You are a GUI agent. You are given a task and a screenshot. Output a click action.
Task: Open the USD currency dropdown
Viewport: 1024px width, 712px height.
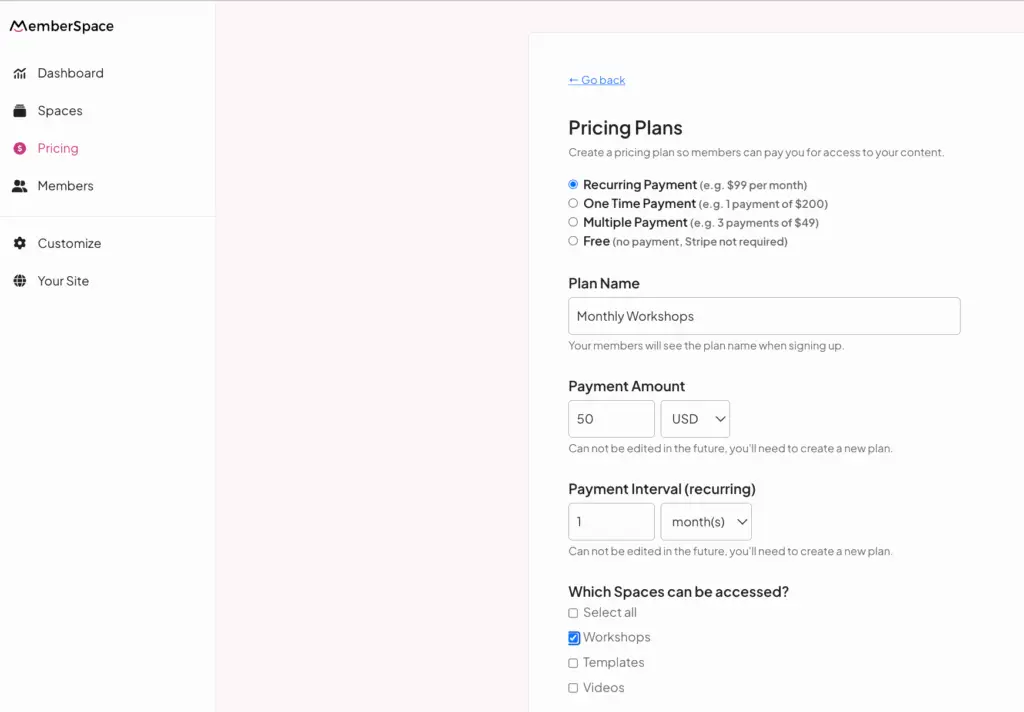695,419
